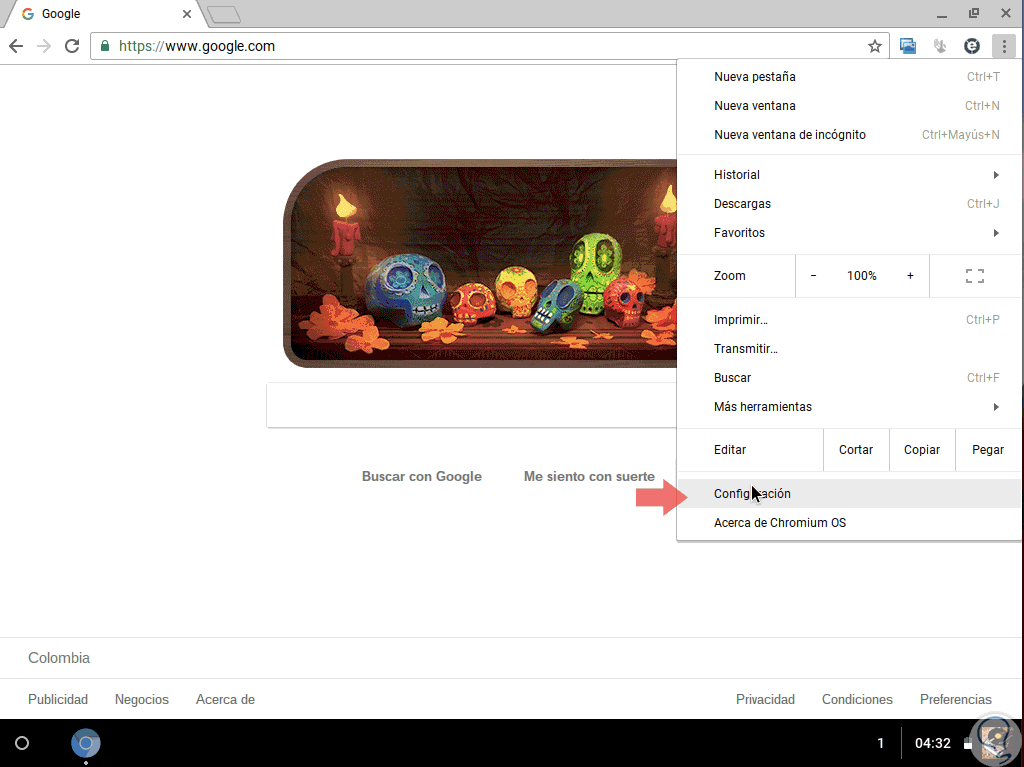Open Condiciones link
The image size is (1024, 767).
click(857, 699)
